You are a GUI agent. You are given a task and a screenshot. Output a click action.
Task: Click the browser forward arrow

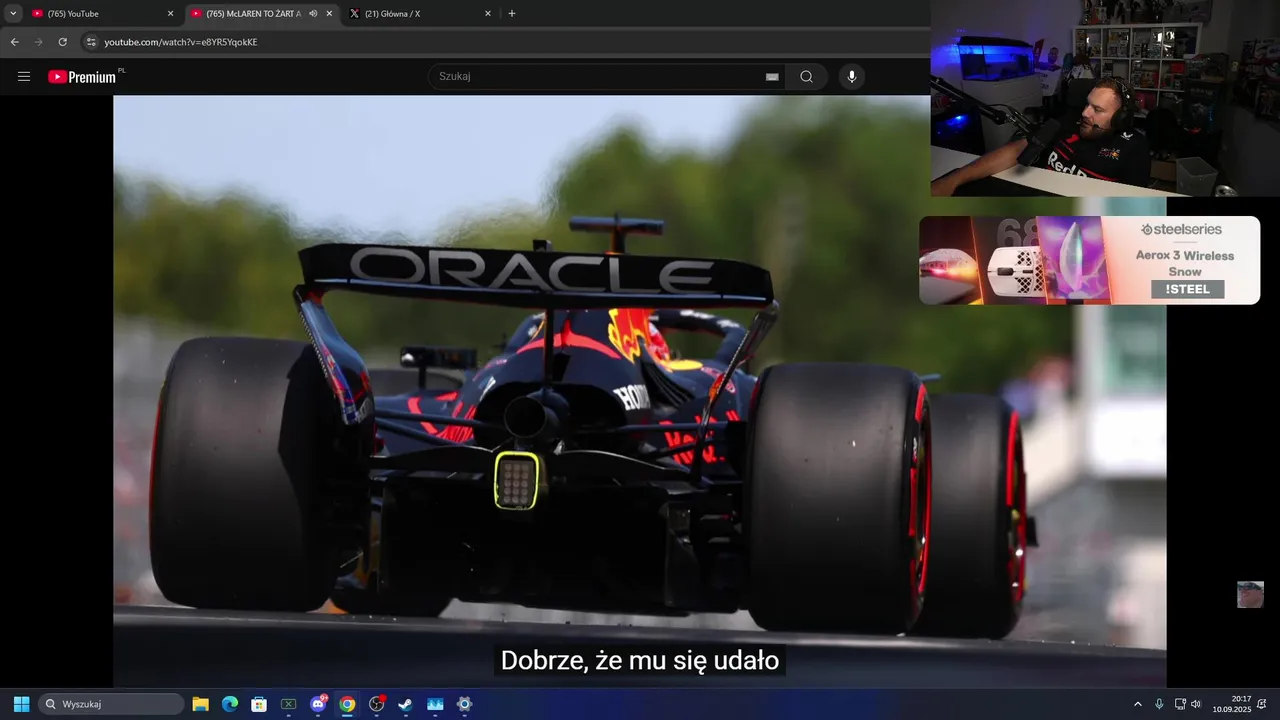pyautogui.click(x=38, y=42)
